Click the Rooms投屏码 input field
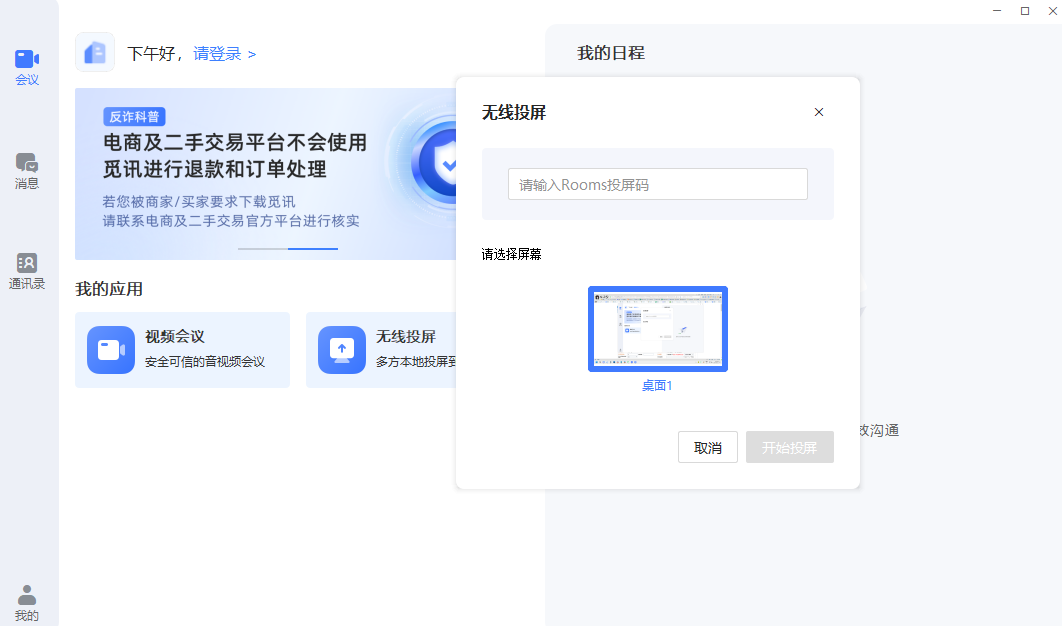Screen dimensions: 1062x626 click(657, 184)
